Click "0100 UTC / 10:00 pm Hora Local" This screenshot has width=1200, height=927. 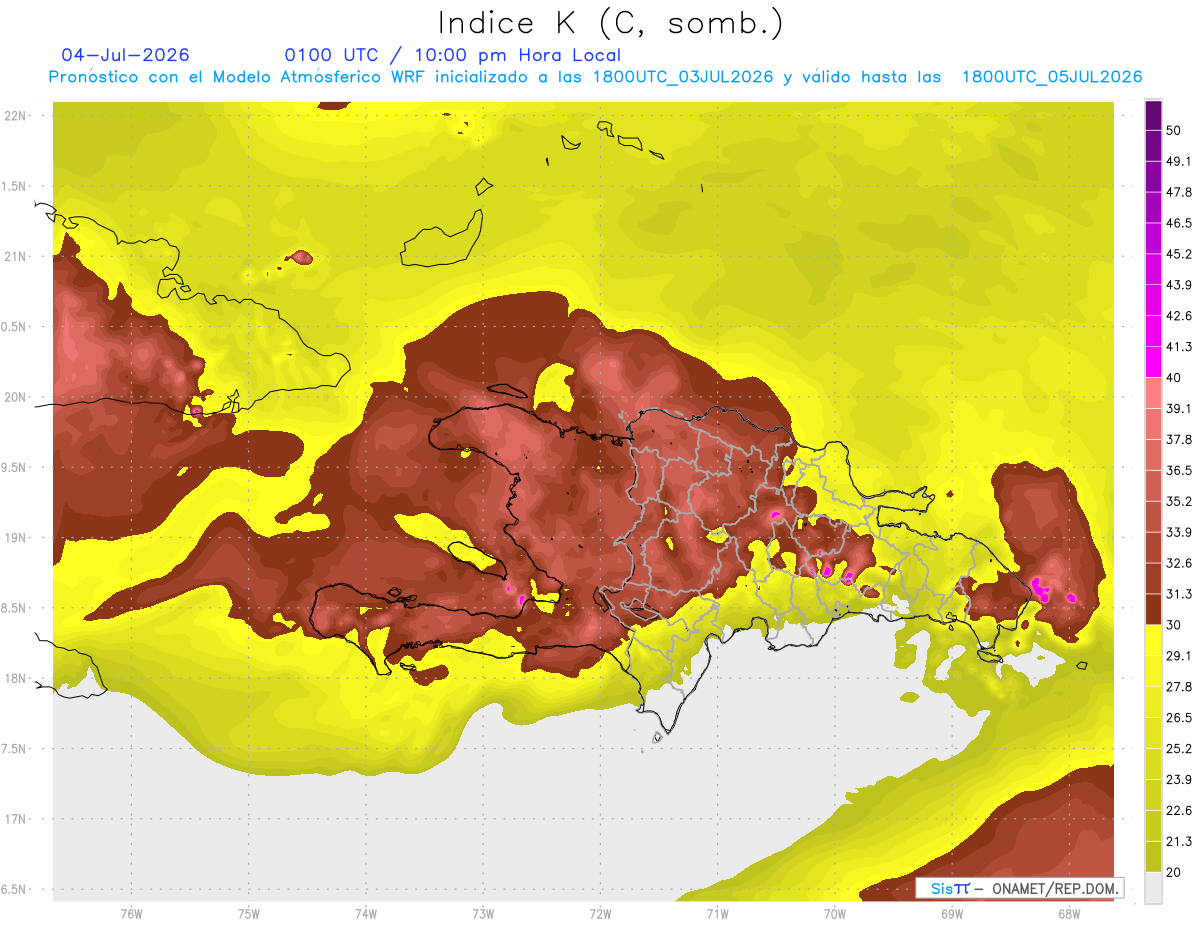coord(452,55)
